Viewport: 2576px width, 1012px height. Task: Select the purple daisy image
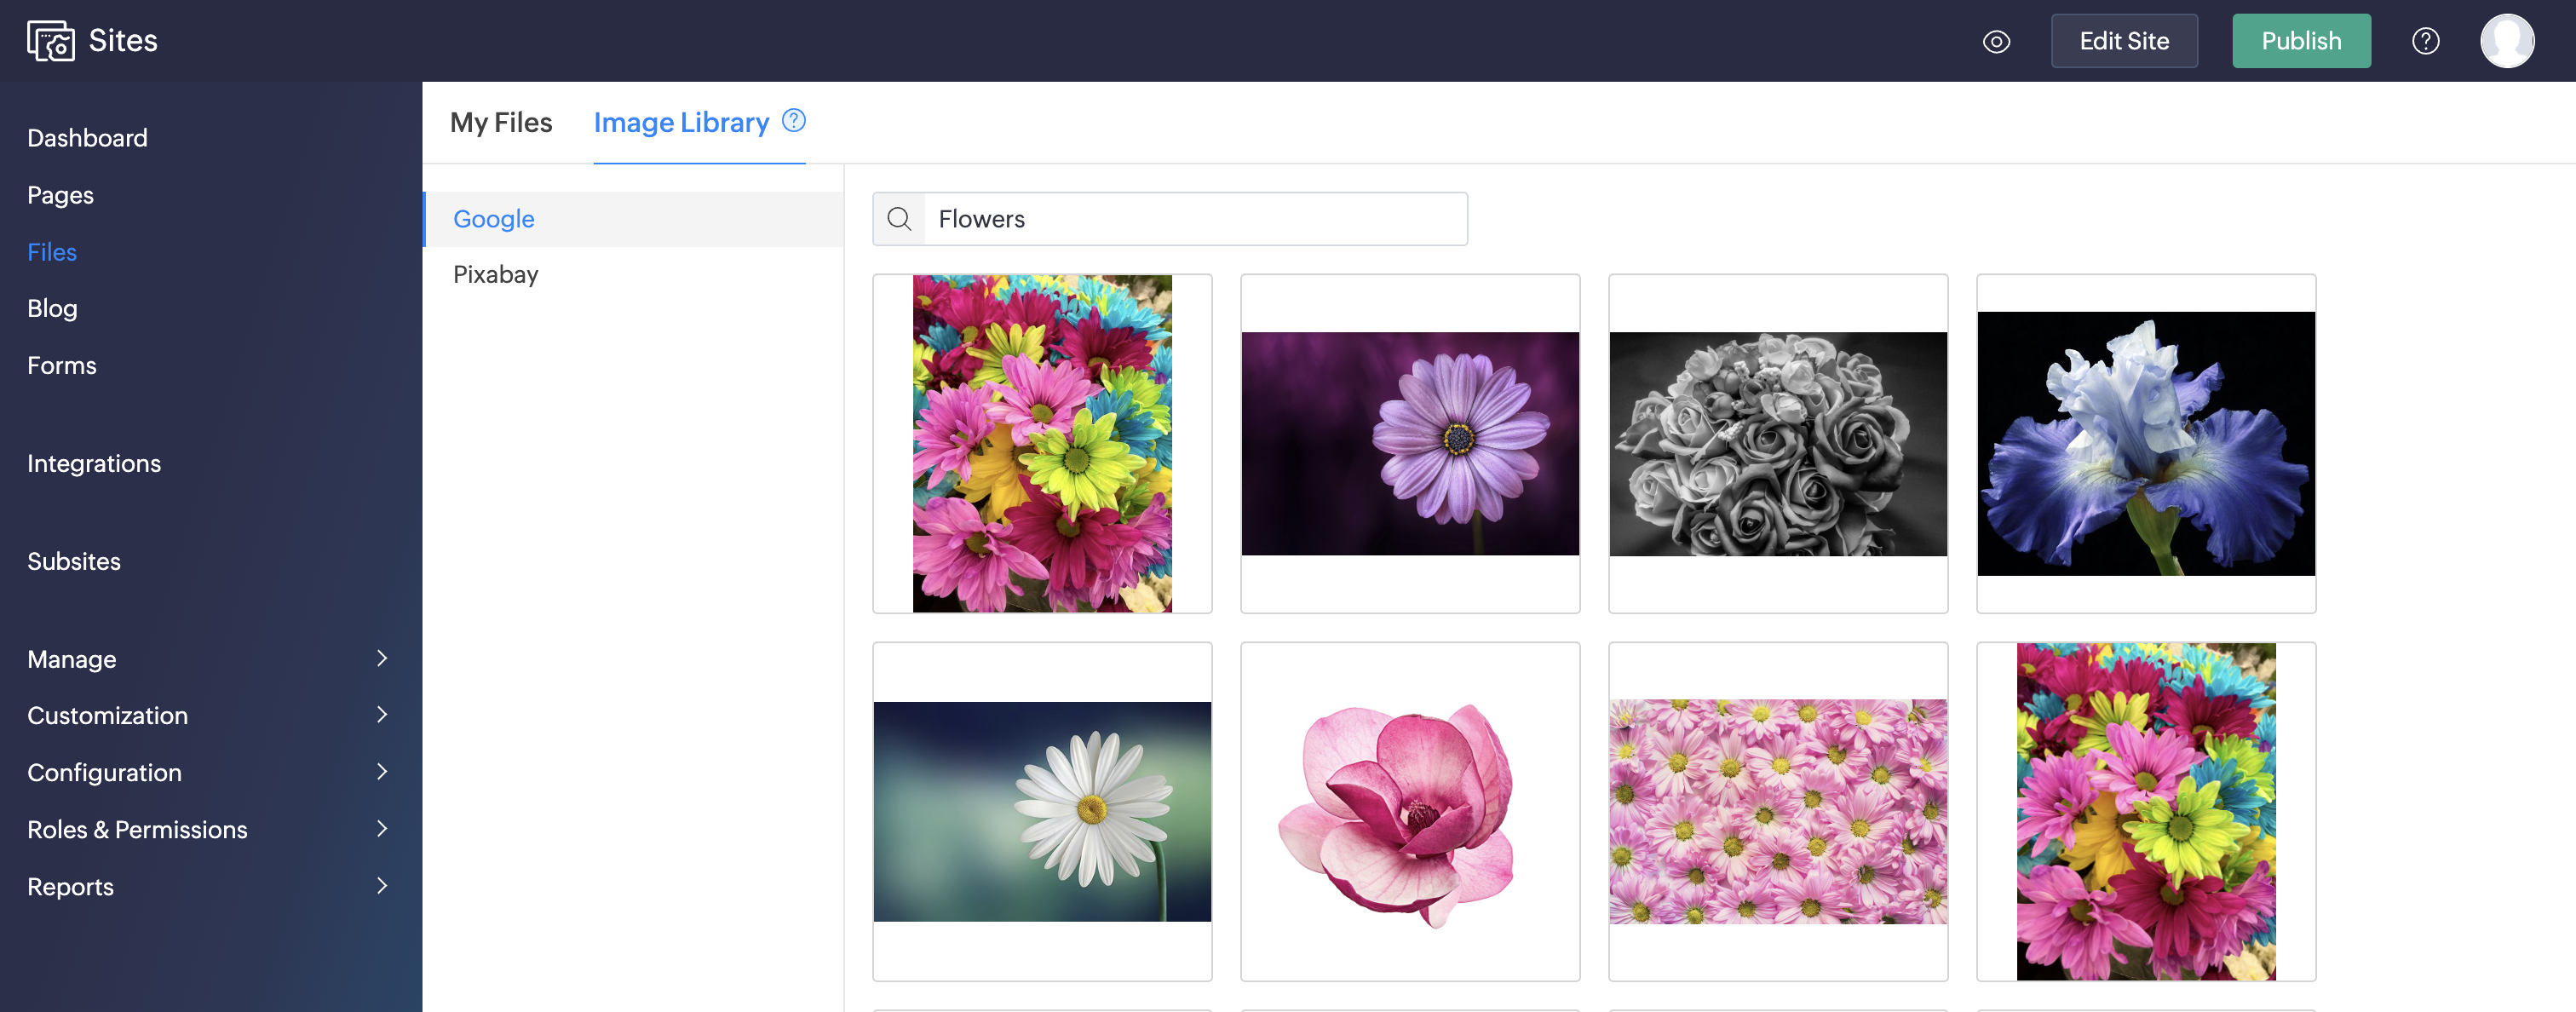pos(1410,444)
